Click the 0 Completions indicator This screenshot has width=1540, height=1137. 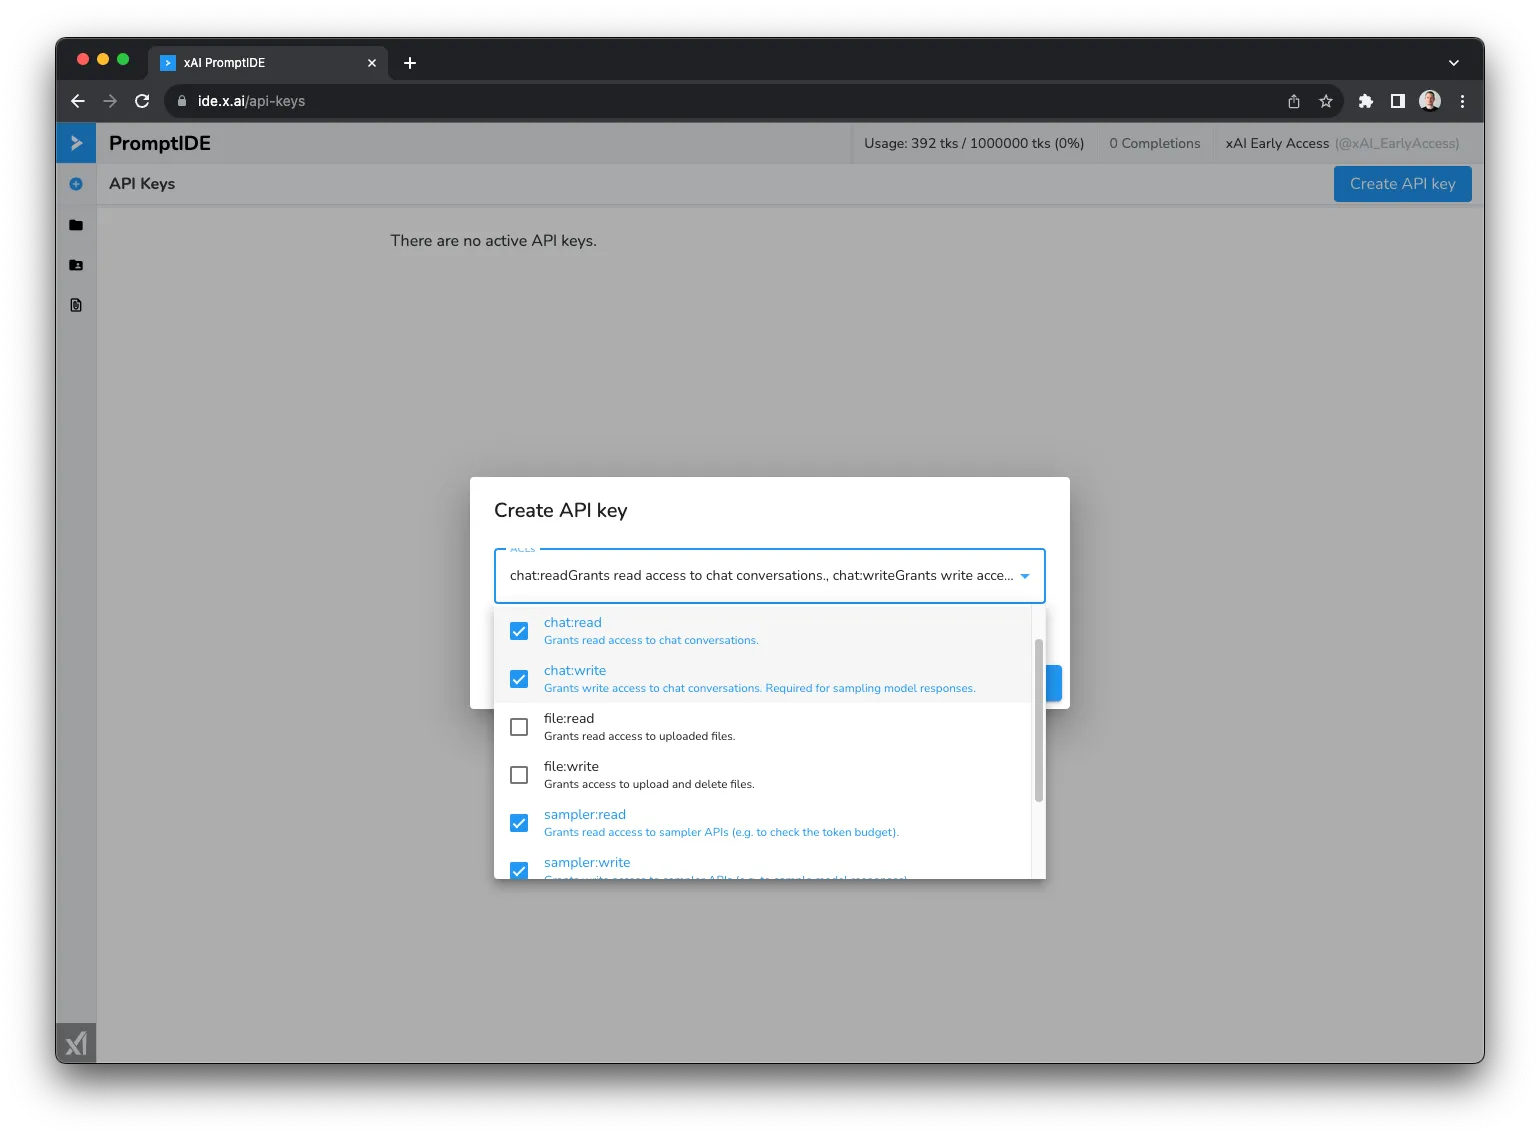pos(1155,143)
